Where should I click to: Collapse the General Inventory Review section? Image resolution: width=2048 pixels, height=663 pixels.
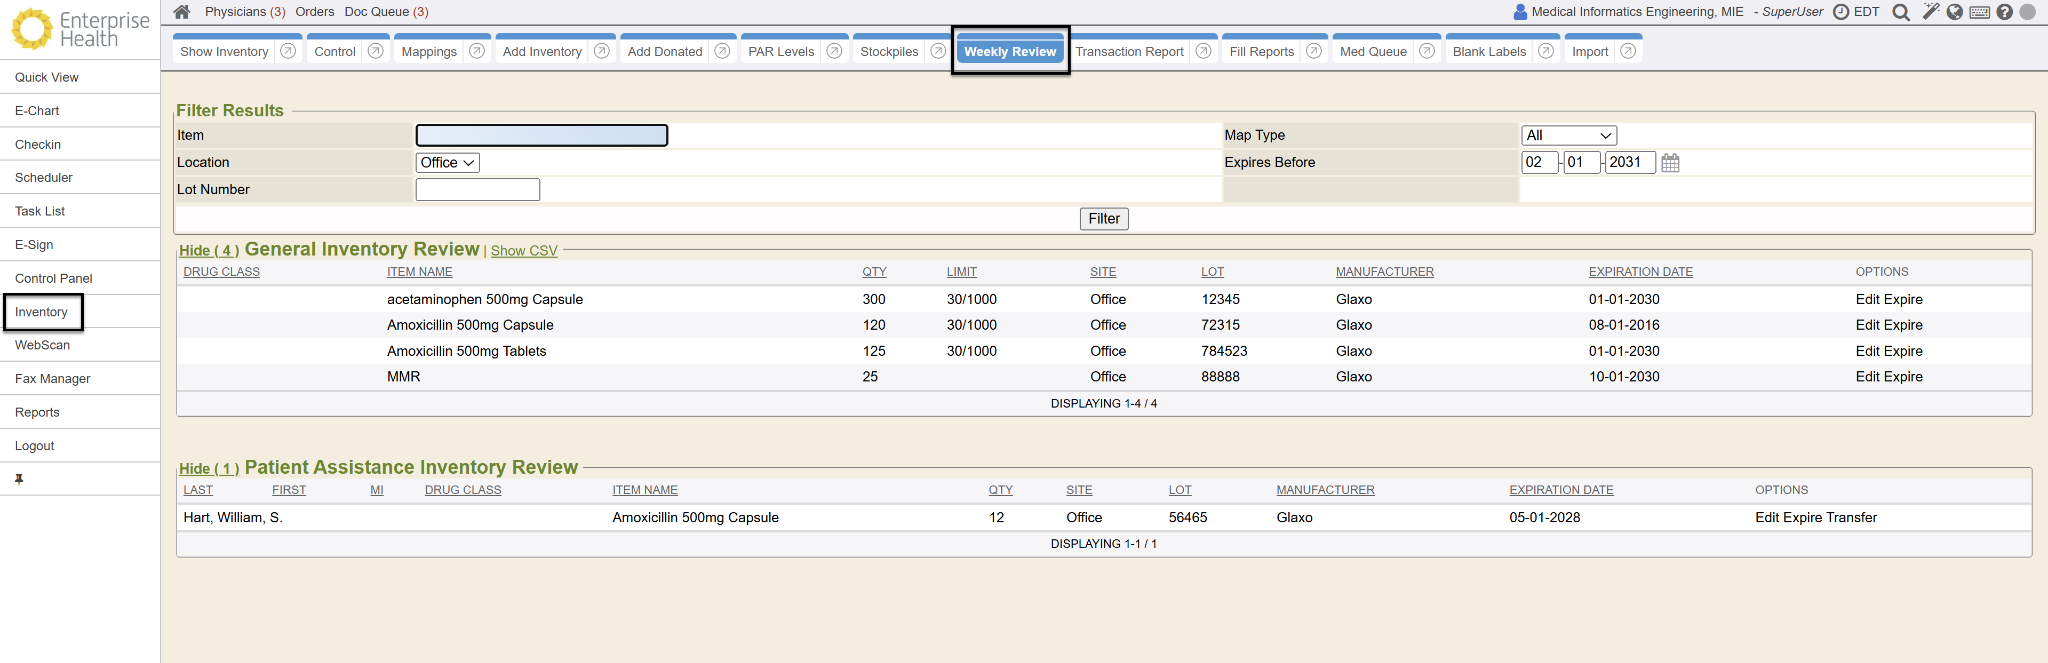[x=208, y=251]
